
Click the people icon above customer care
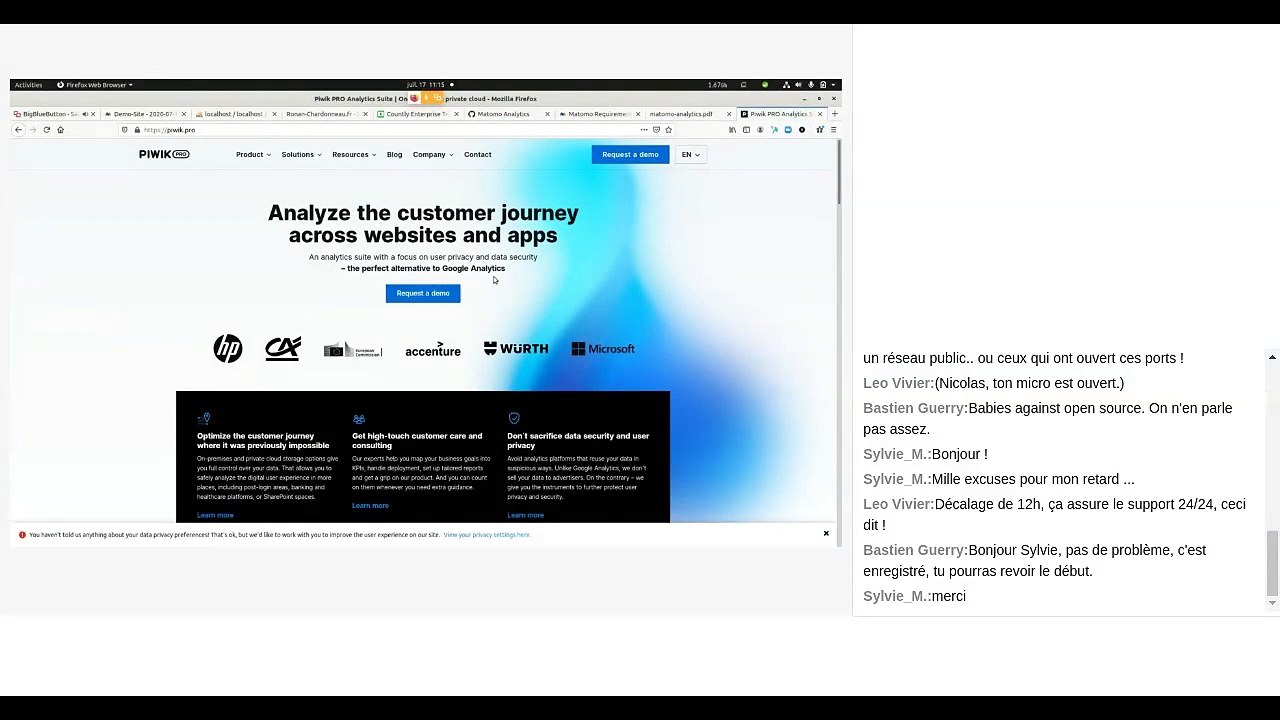359,419
